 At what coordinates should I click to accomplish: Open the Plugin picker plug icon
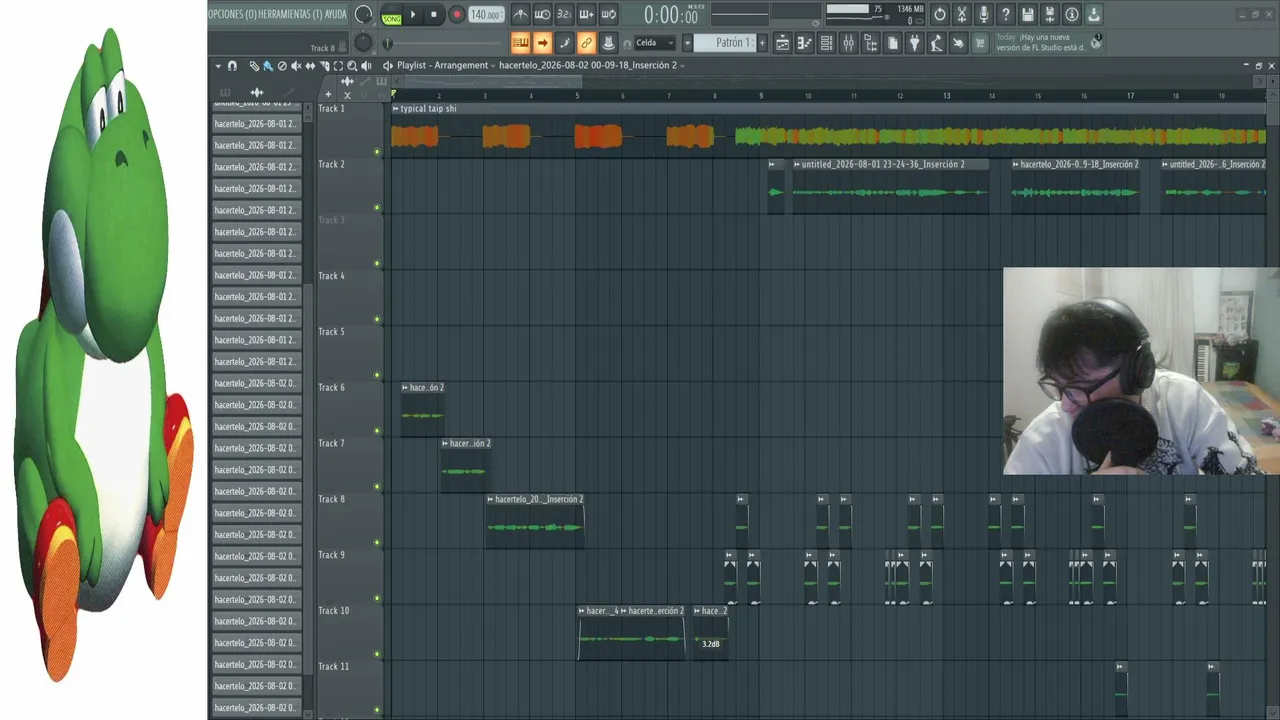click(x=914, y=43)
